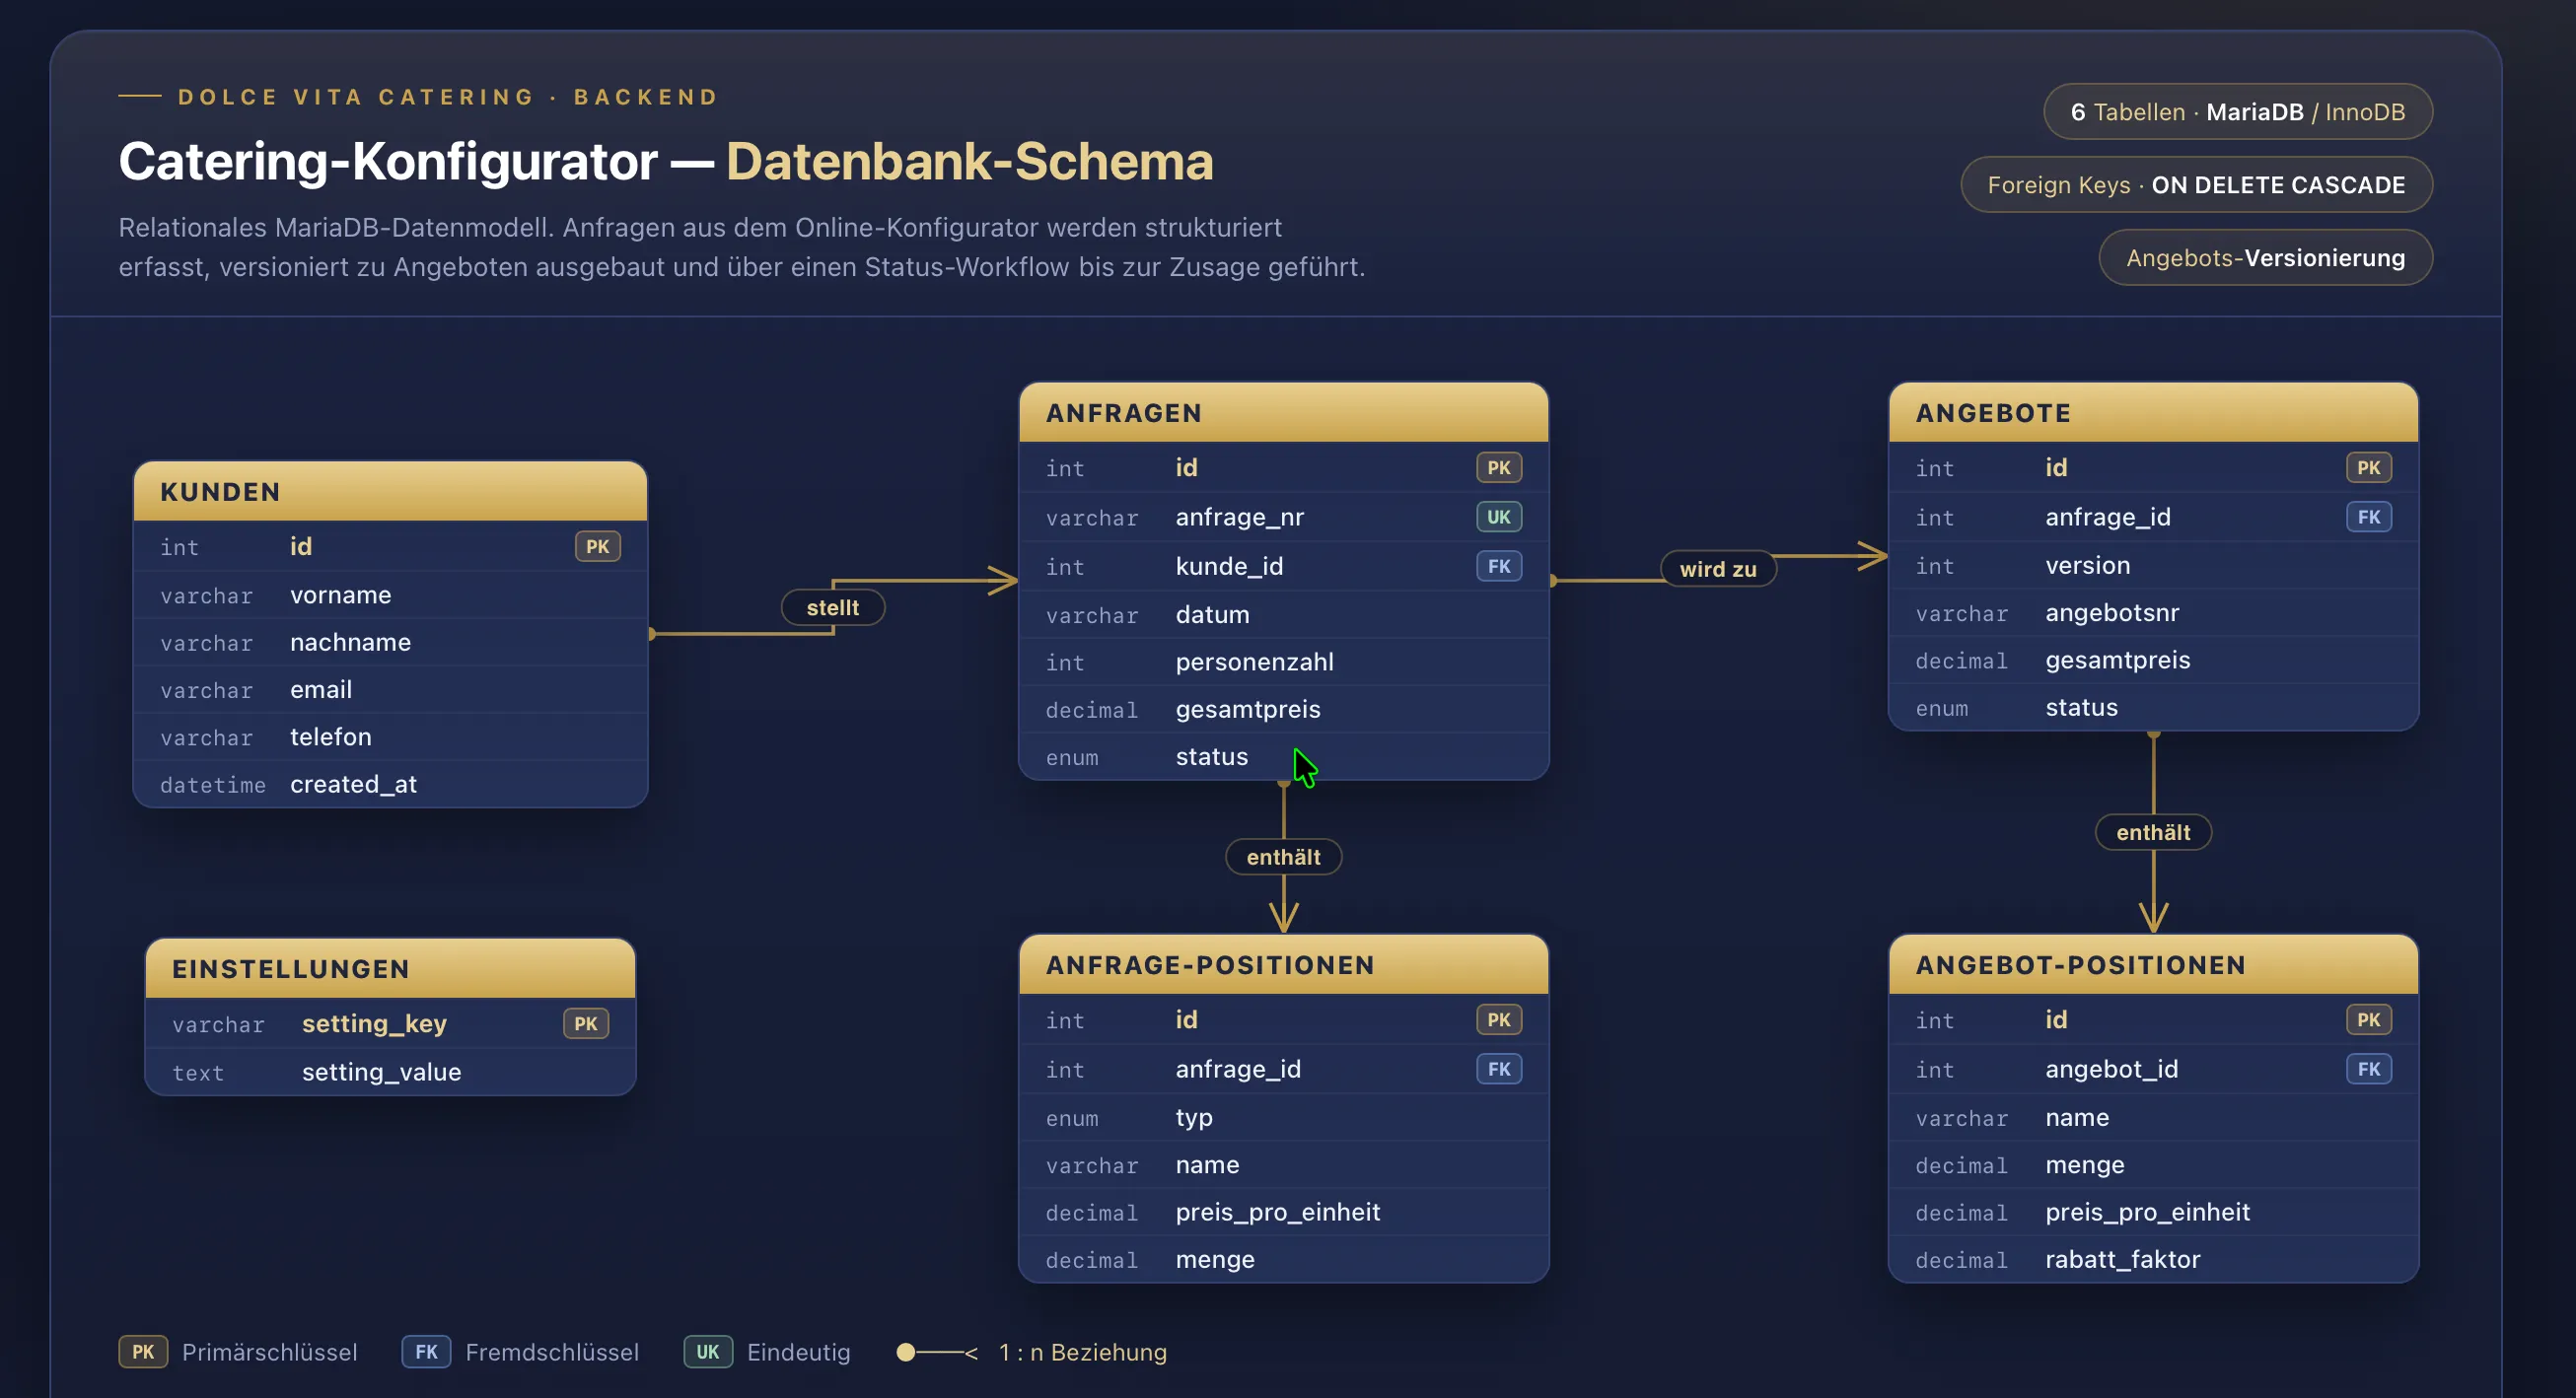2576x1398 pixels.
Task: Click the '6 Tabellen · MariaDB / InnoDB' pill
Action: [x=2237, y=112]
